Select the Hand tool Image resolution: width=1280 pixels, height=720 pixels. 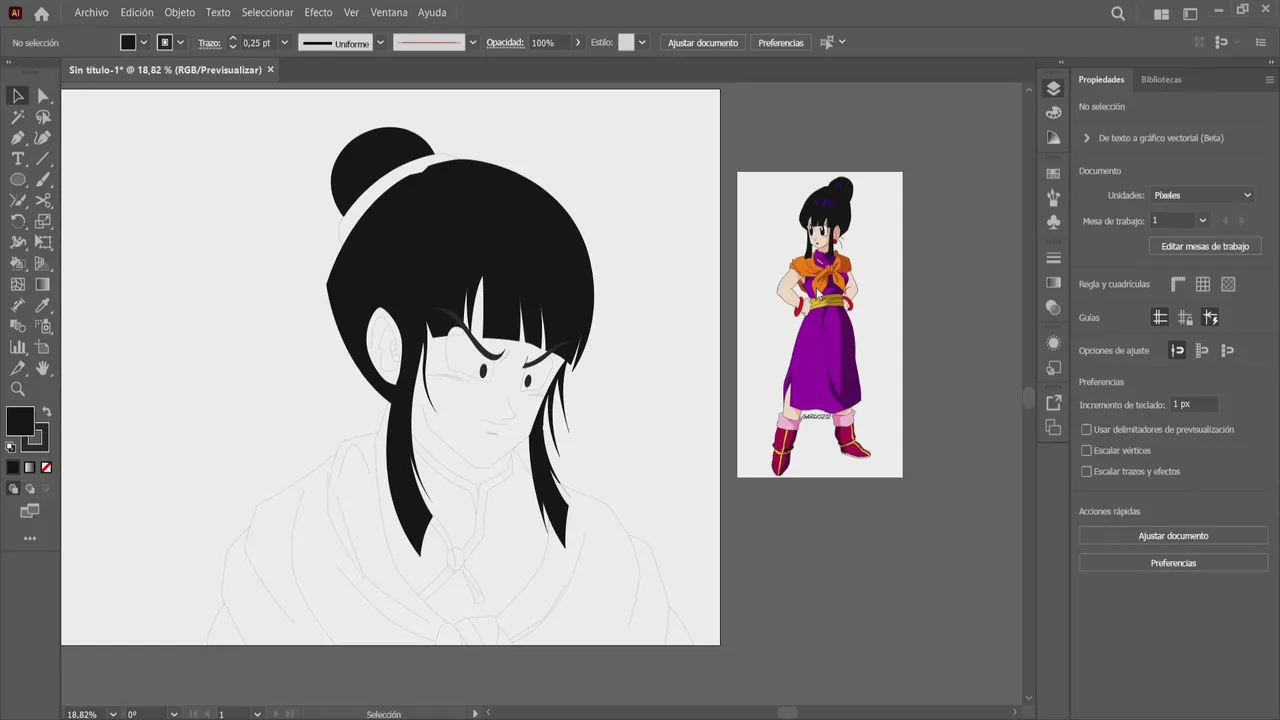43,369
